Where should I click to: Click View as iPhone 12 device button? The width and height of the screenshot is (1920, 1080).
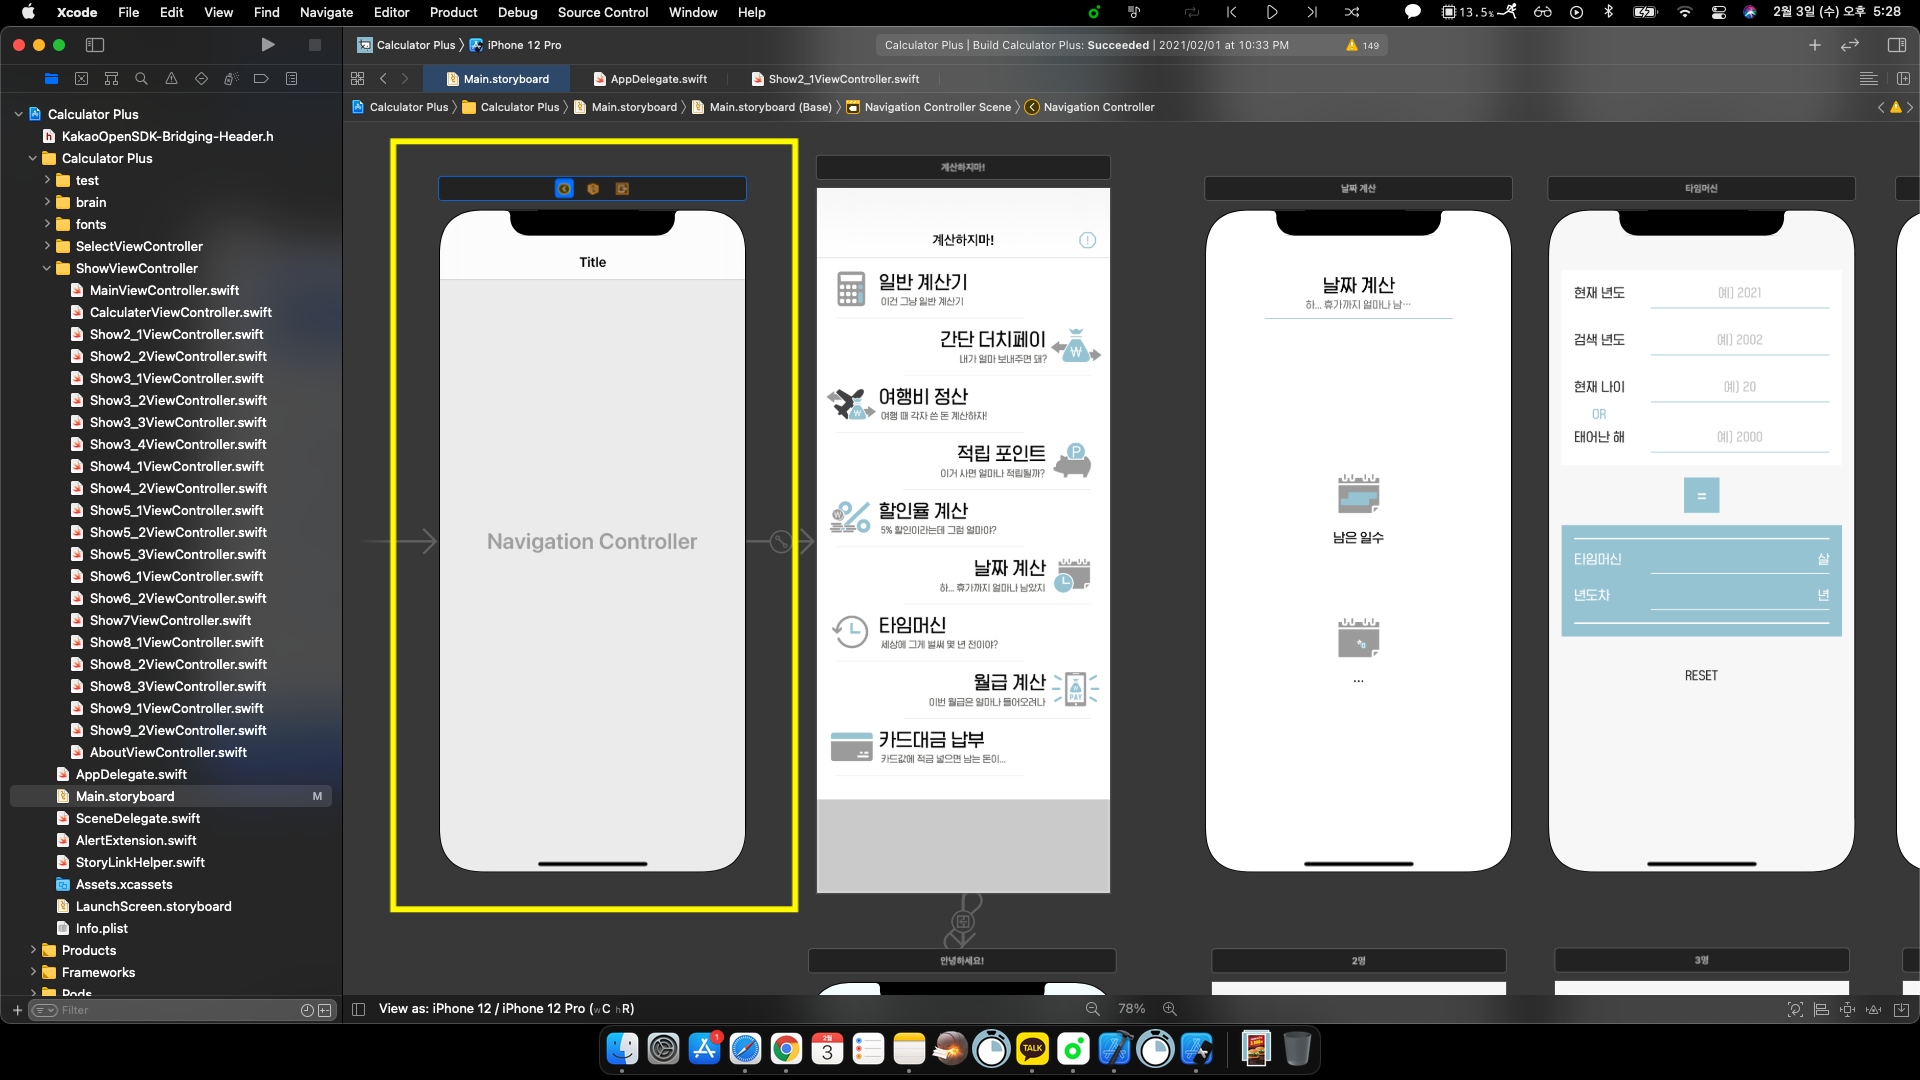(506, 1009)
